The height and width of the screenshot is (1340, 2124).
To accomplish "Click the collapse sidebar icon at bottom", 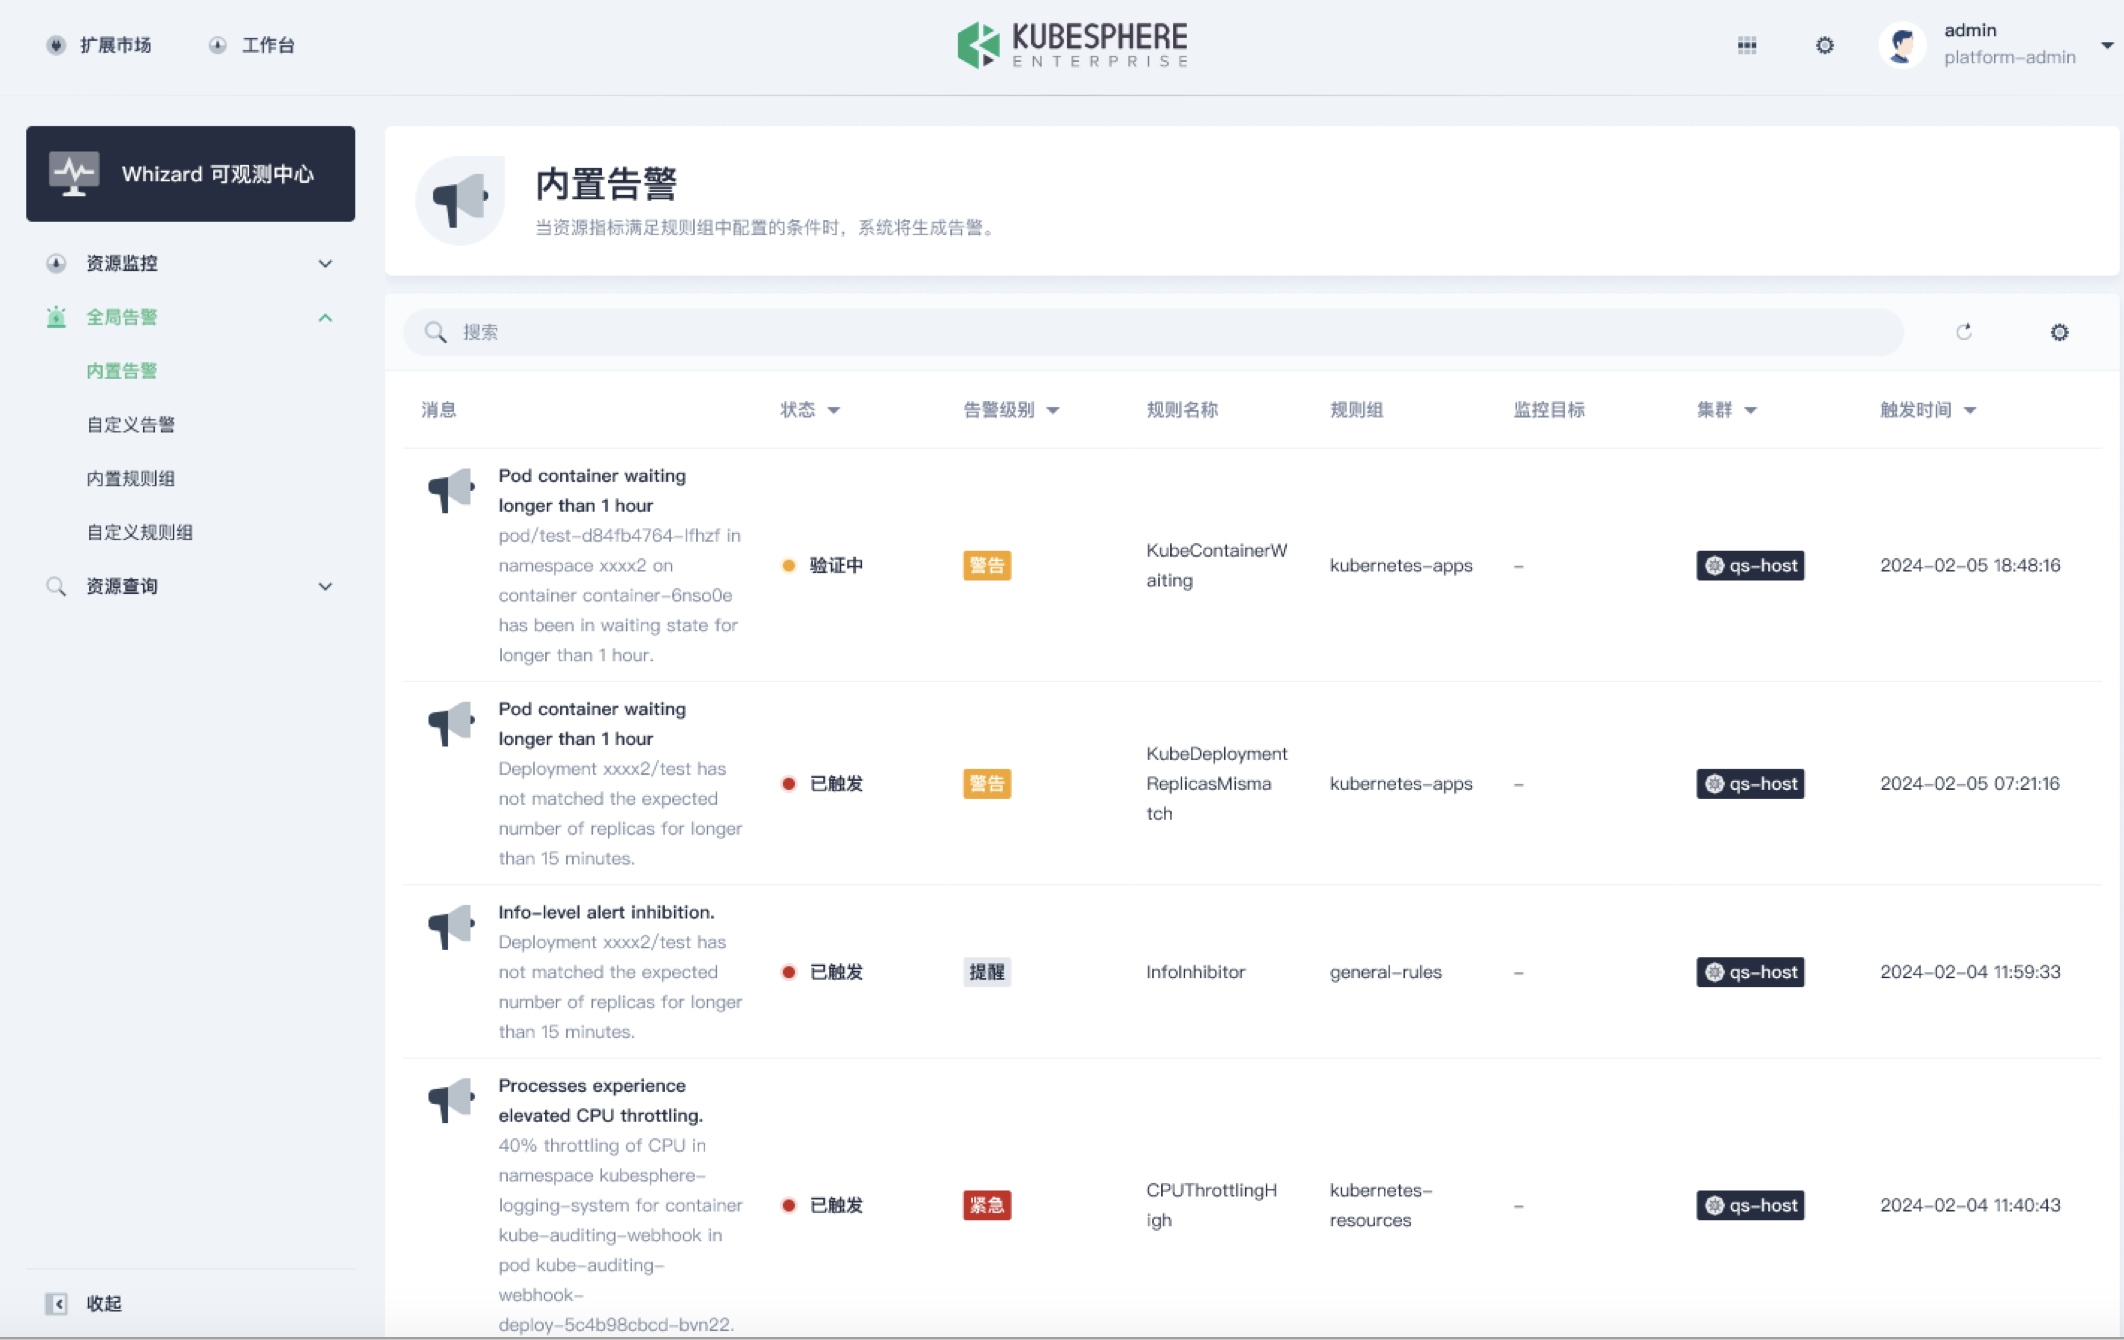I will (57, 1303).
